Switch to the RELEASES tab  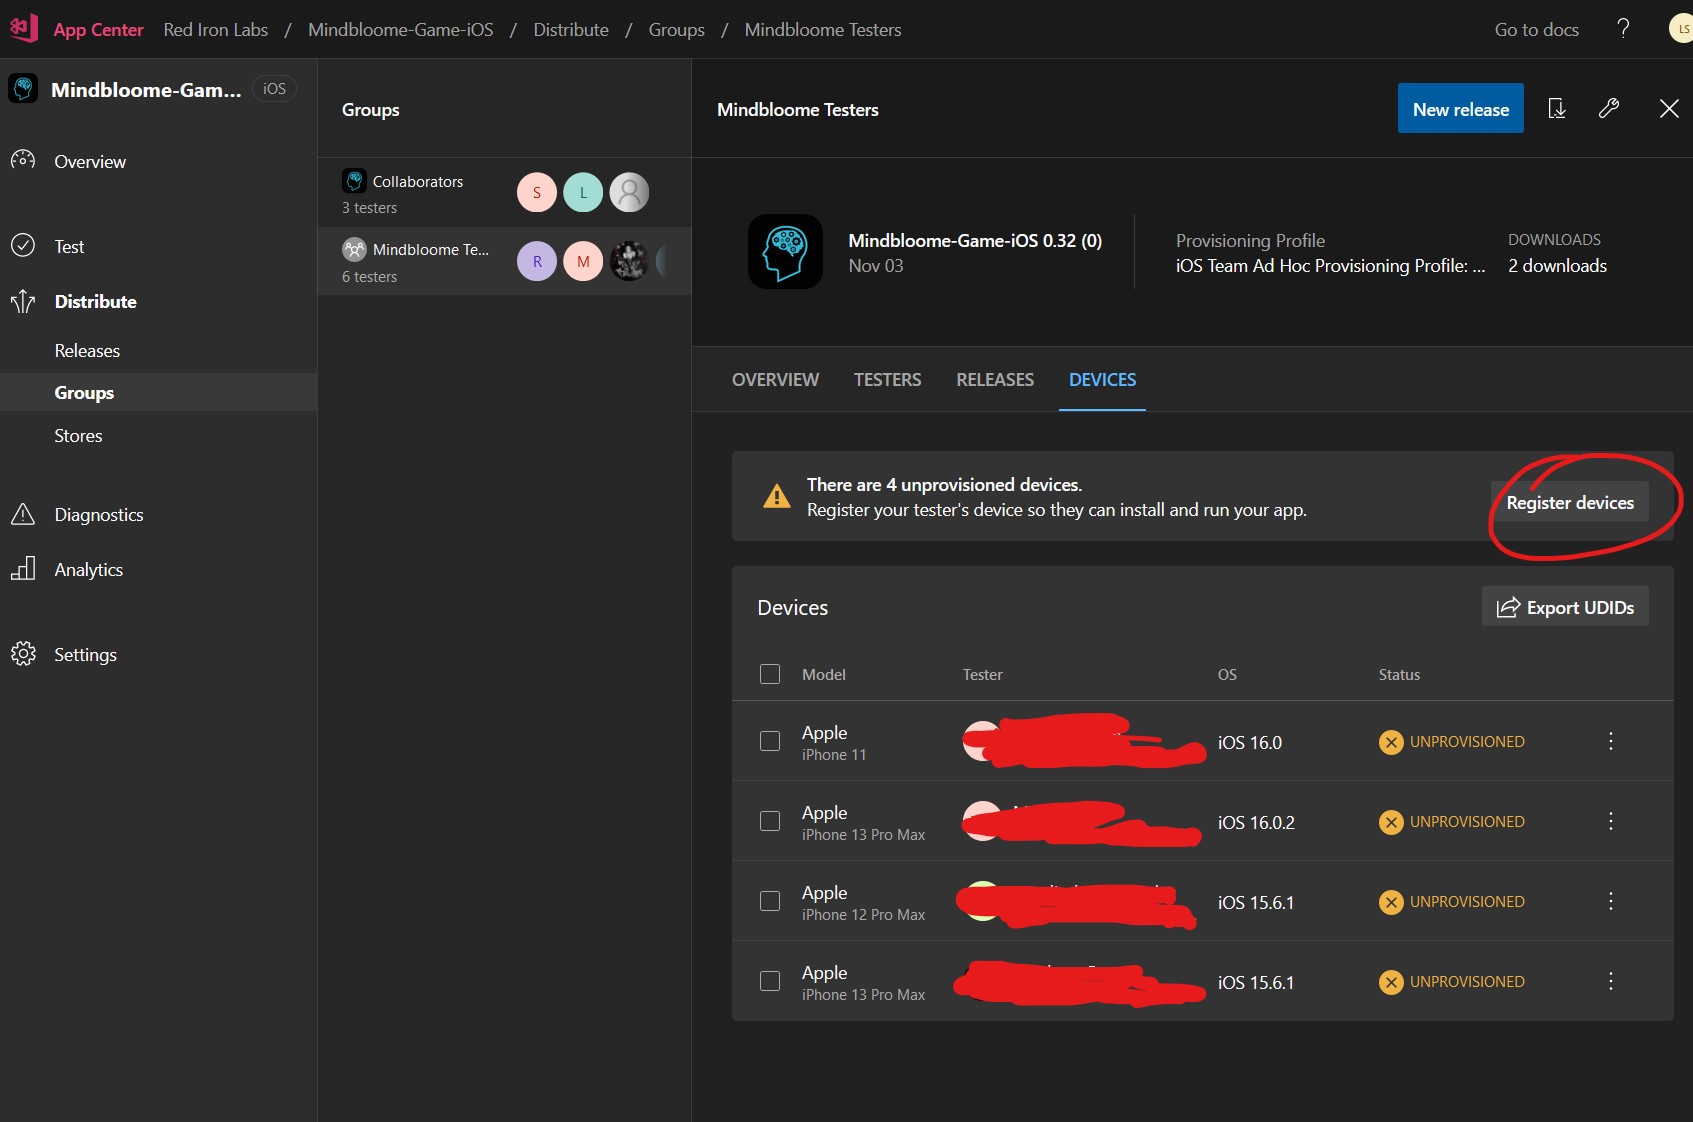point(994,380)
